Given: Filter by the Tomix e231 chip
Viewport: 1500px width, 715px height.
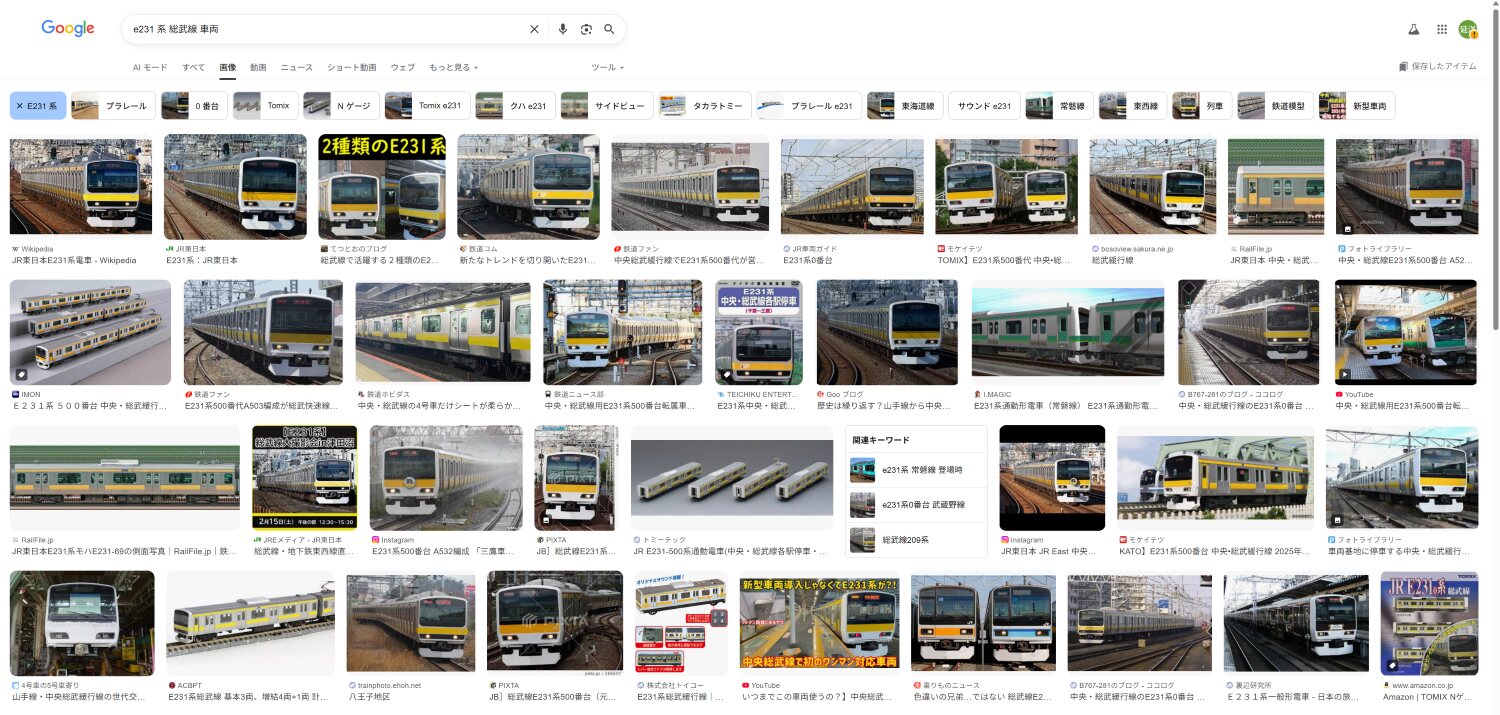Looking at the screenshot, I should pyautogui.click(x=427, y=105).
